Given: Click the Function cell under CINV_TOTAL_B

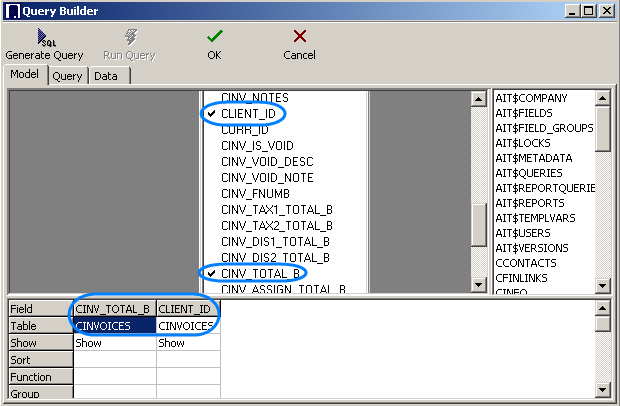Looking at the screenshot, I should 115,377.
